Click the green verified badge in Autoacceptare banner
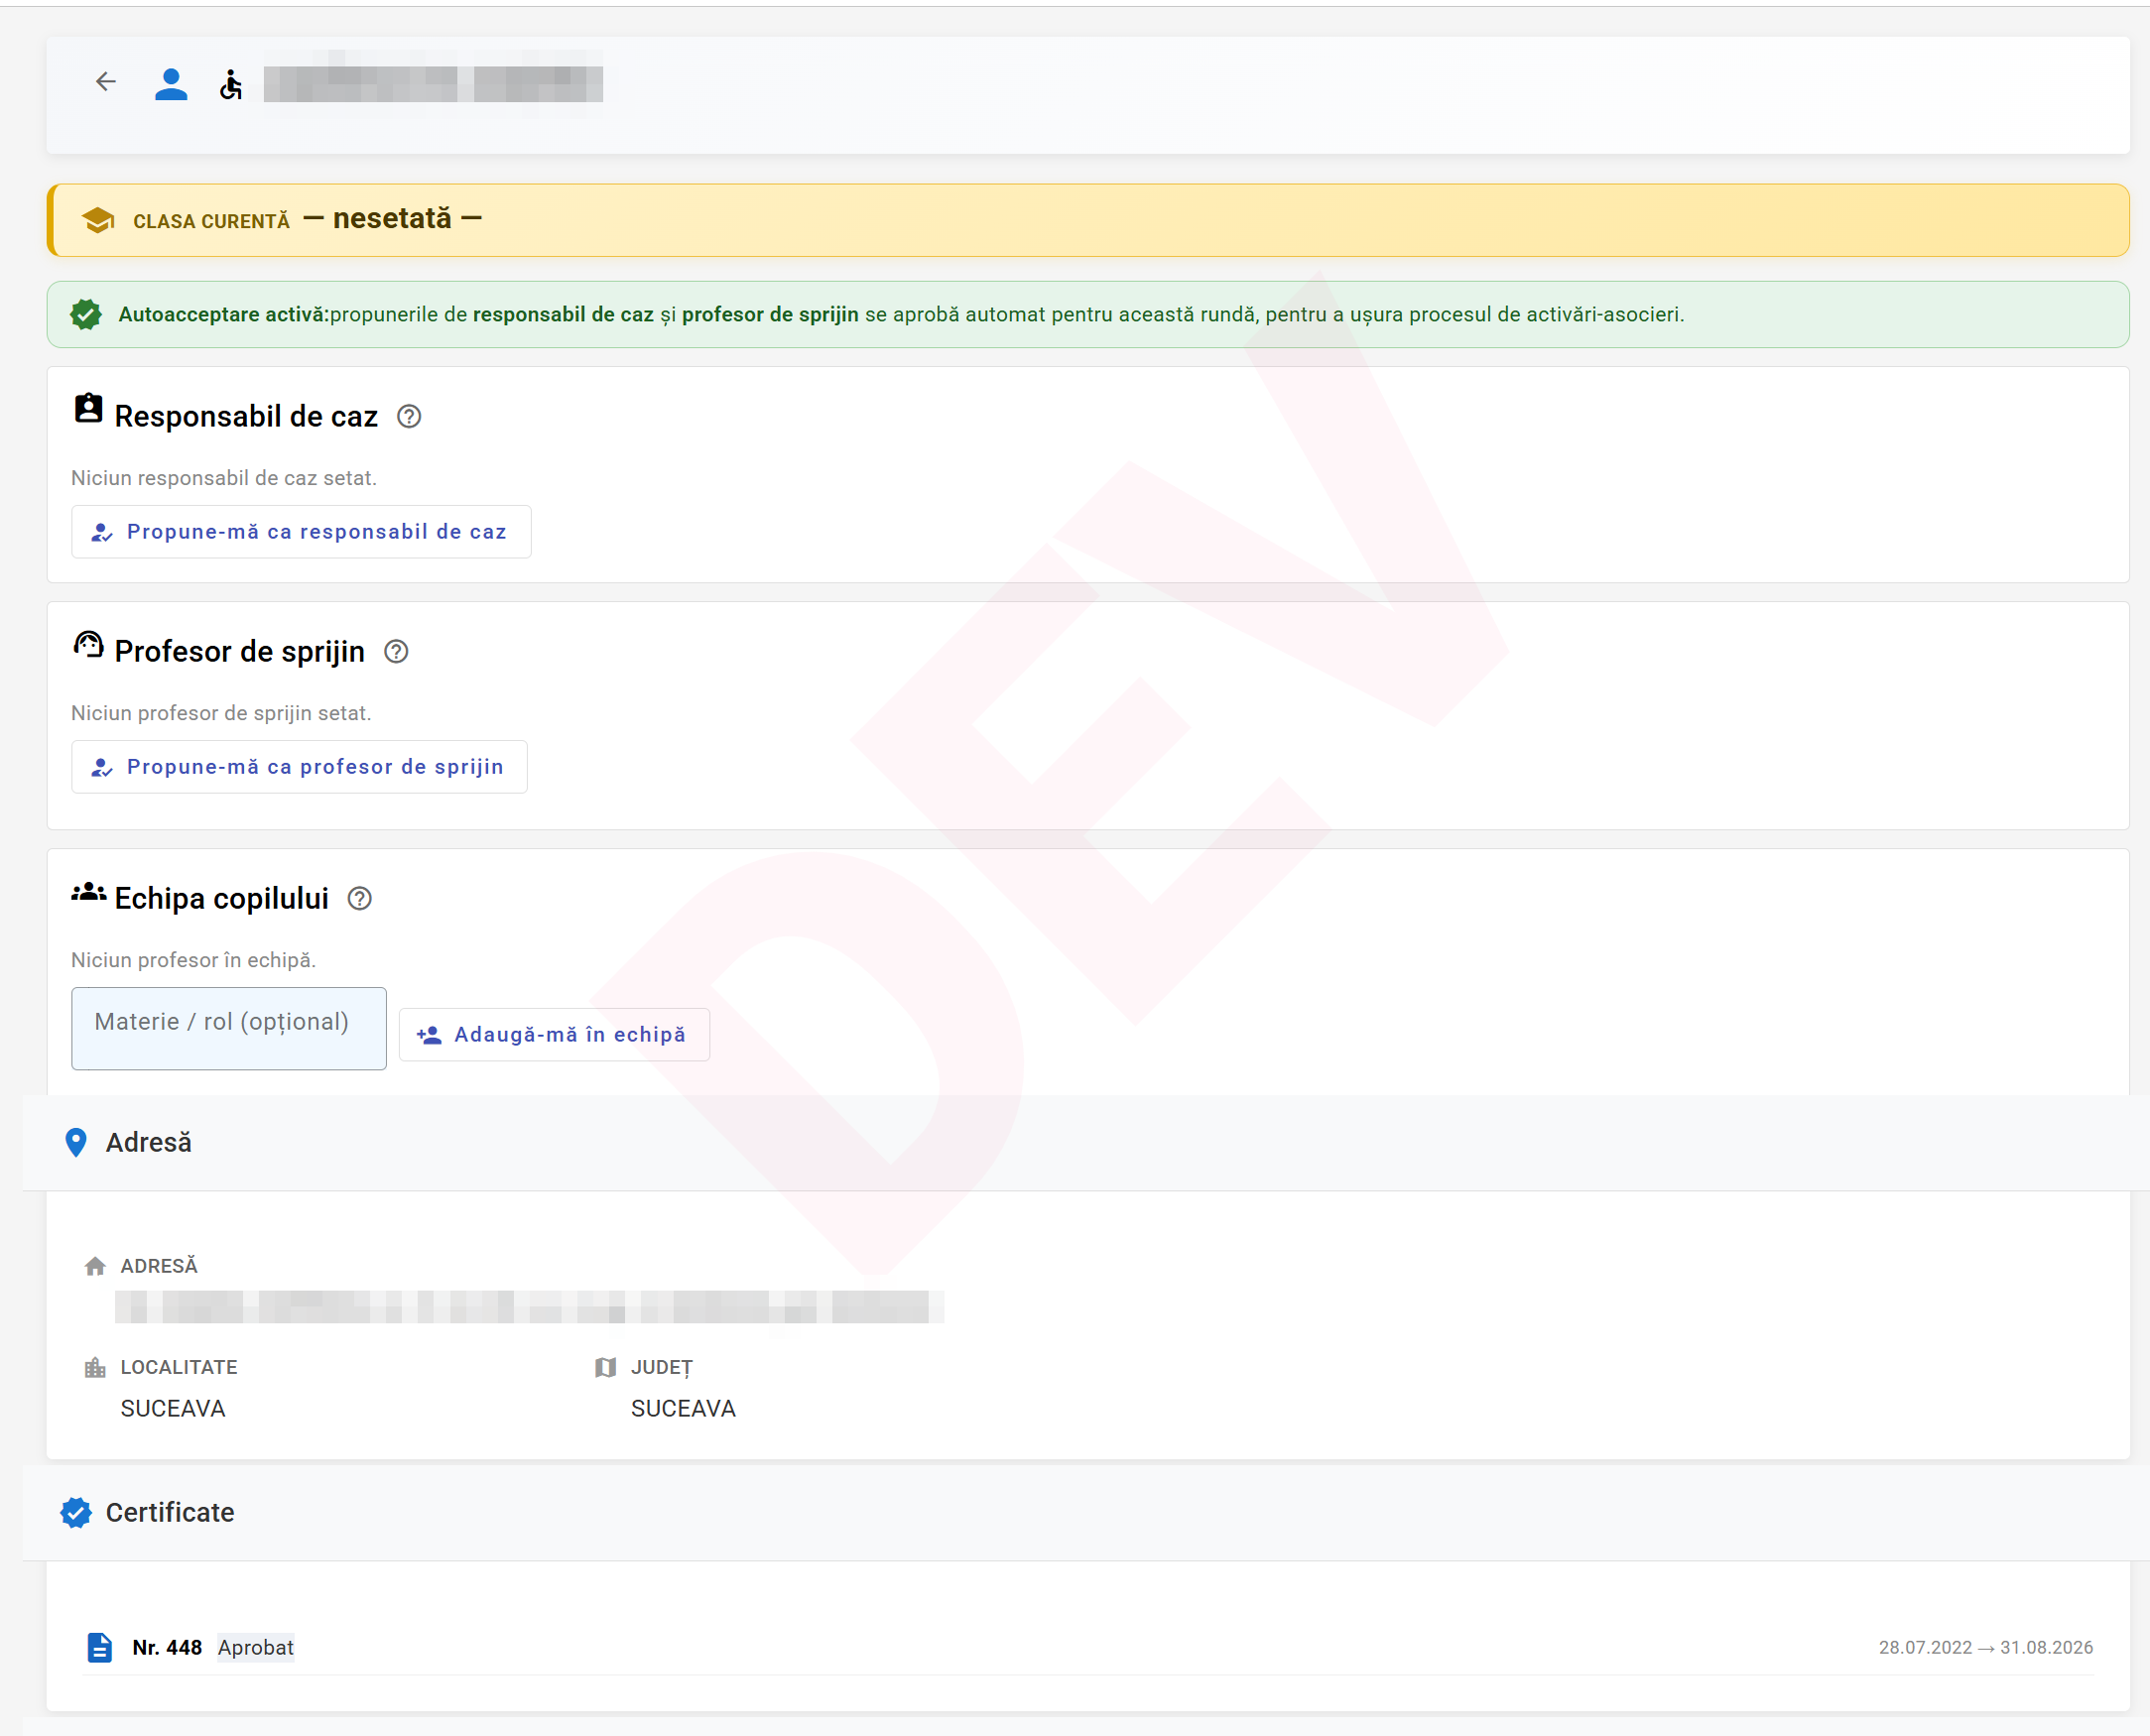The image size is (2150, 1736). 86,315
